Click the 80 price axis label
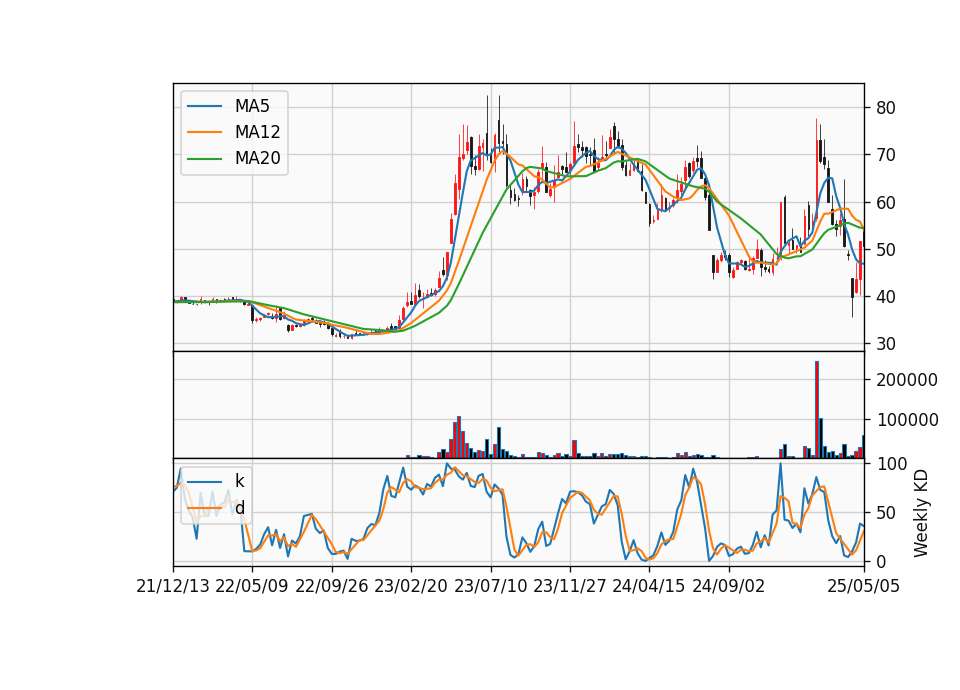 point(885,108)
